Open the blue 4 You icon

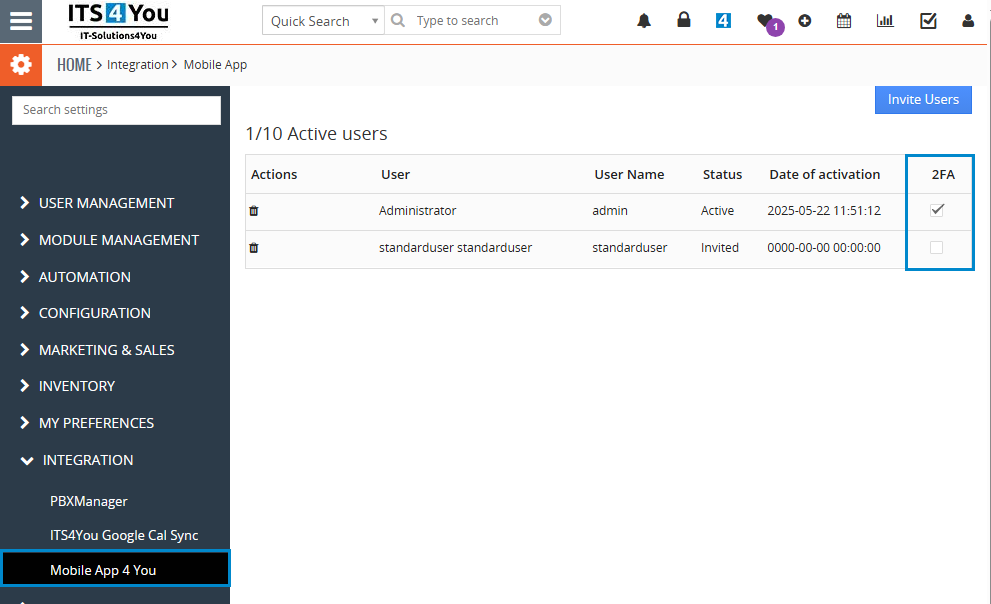coord(723,21)
